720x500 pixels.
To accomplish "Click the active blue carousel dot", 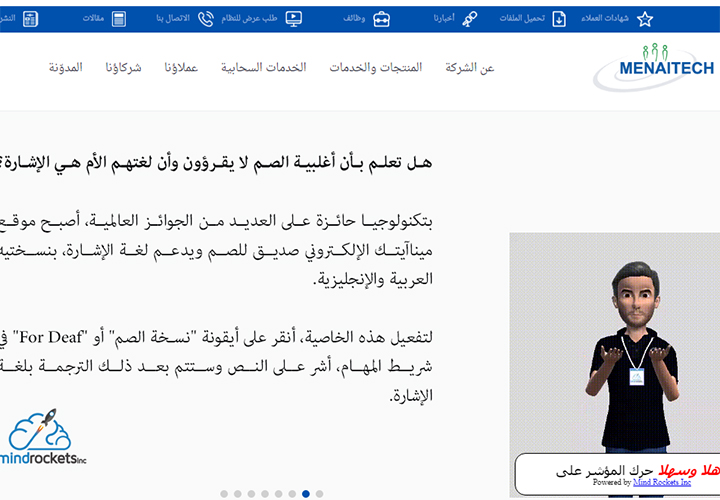I will coord(306,494).
